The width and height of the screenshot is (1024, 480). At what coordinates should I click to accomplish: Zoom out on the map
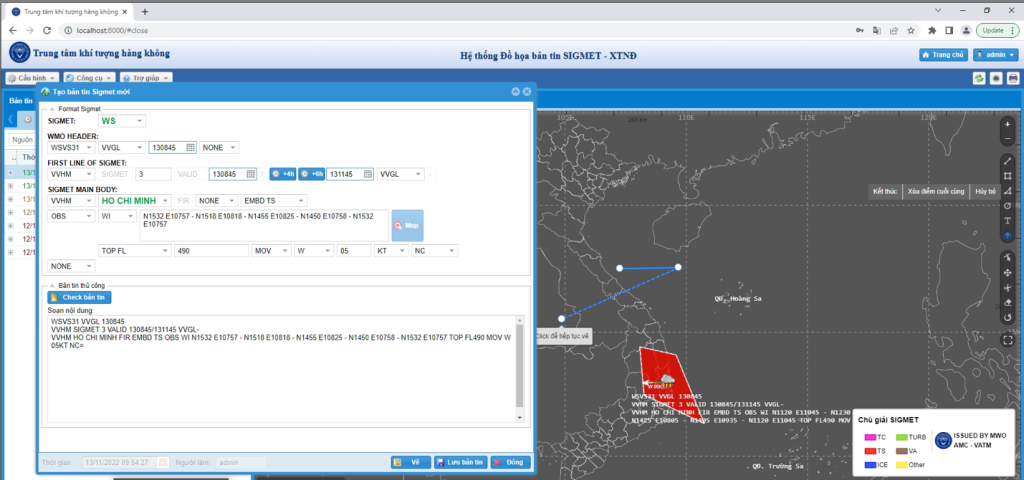[1008, 139]
